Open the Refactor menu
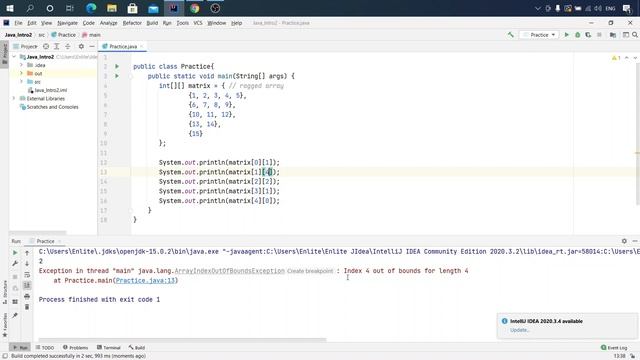This screenshot has height=360, width=640. 132,23
